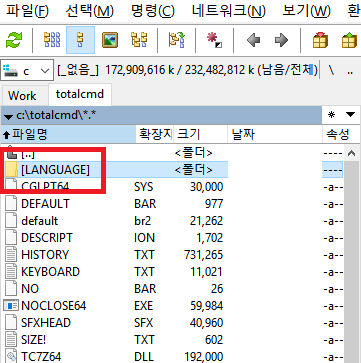Go forward with the right arrow icon
361x363 pixels.
click(282, 40)
